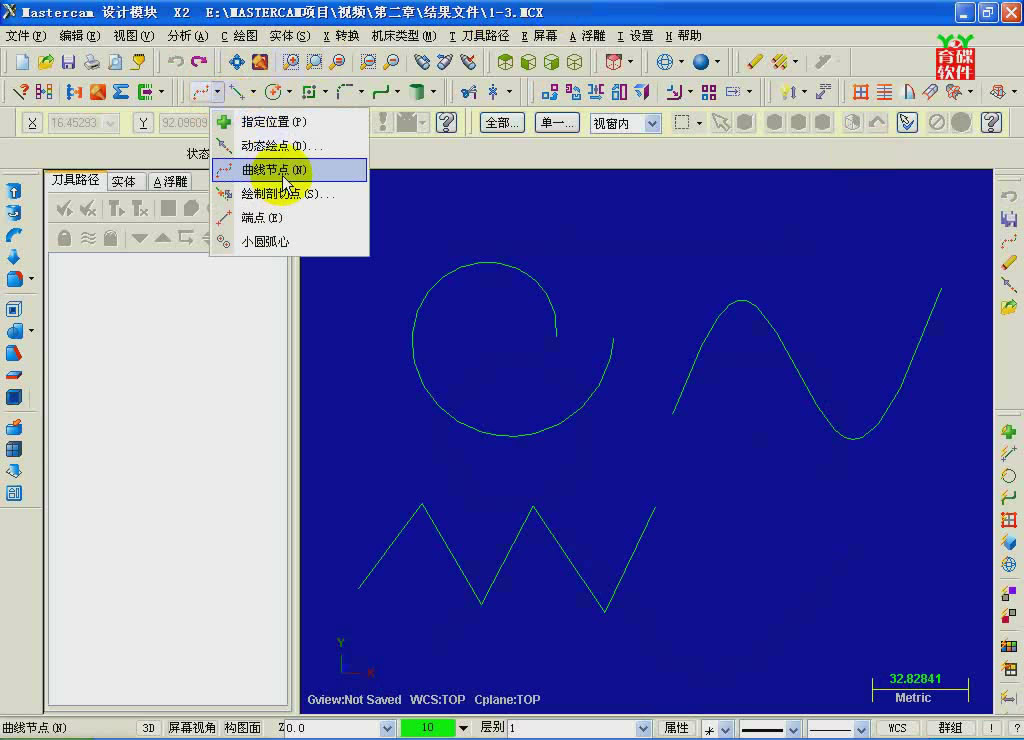The image size is (1024, 740).
Task: Select the isometric view cube icon
Action: (x=505, y=62)
